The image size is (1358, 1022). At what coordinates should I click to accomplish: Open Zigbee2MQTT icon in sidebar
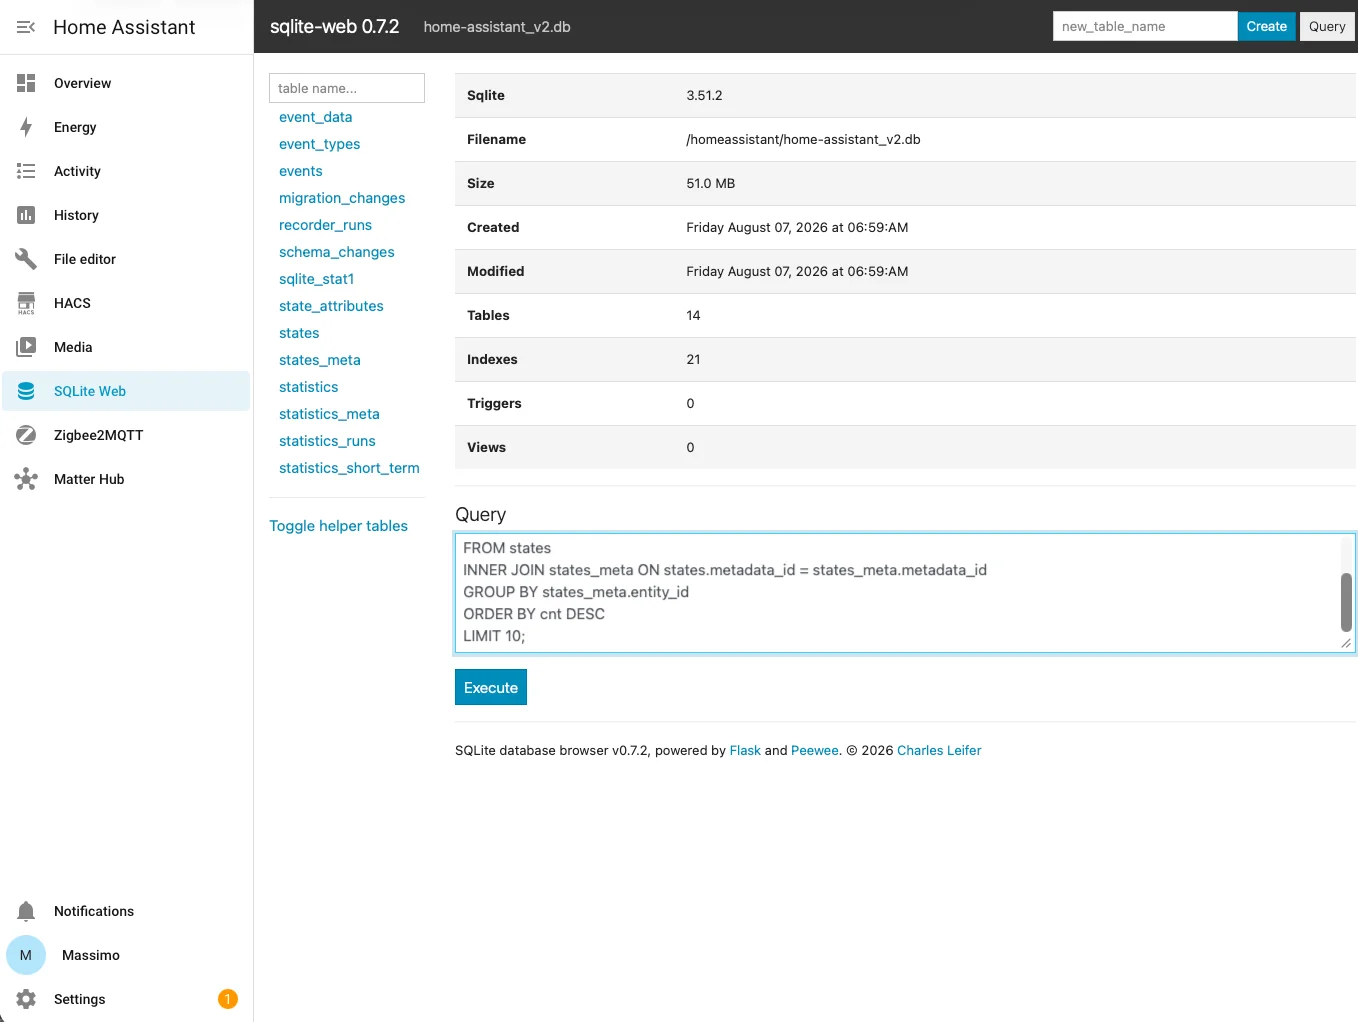tap(26, 435)
